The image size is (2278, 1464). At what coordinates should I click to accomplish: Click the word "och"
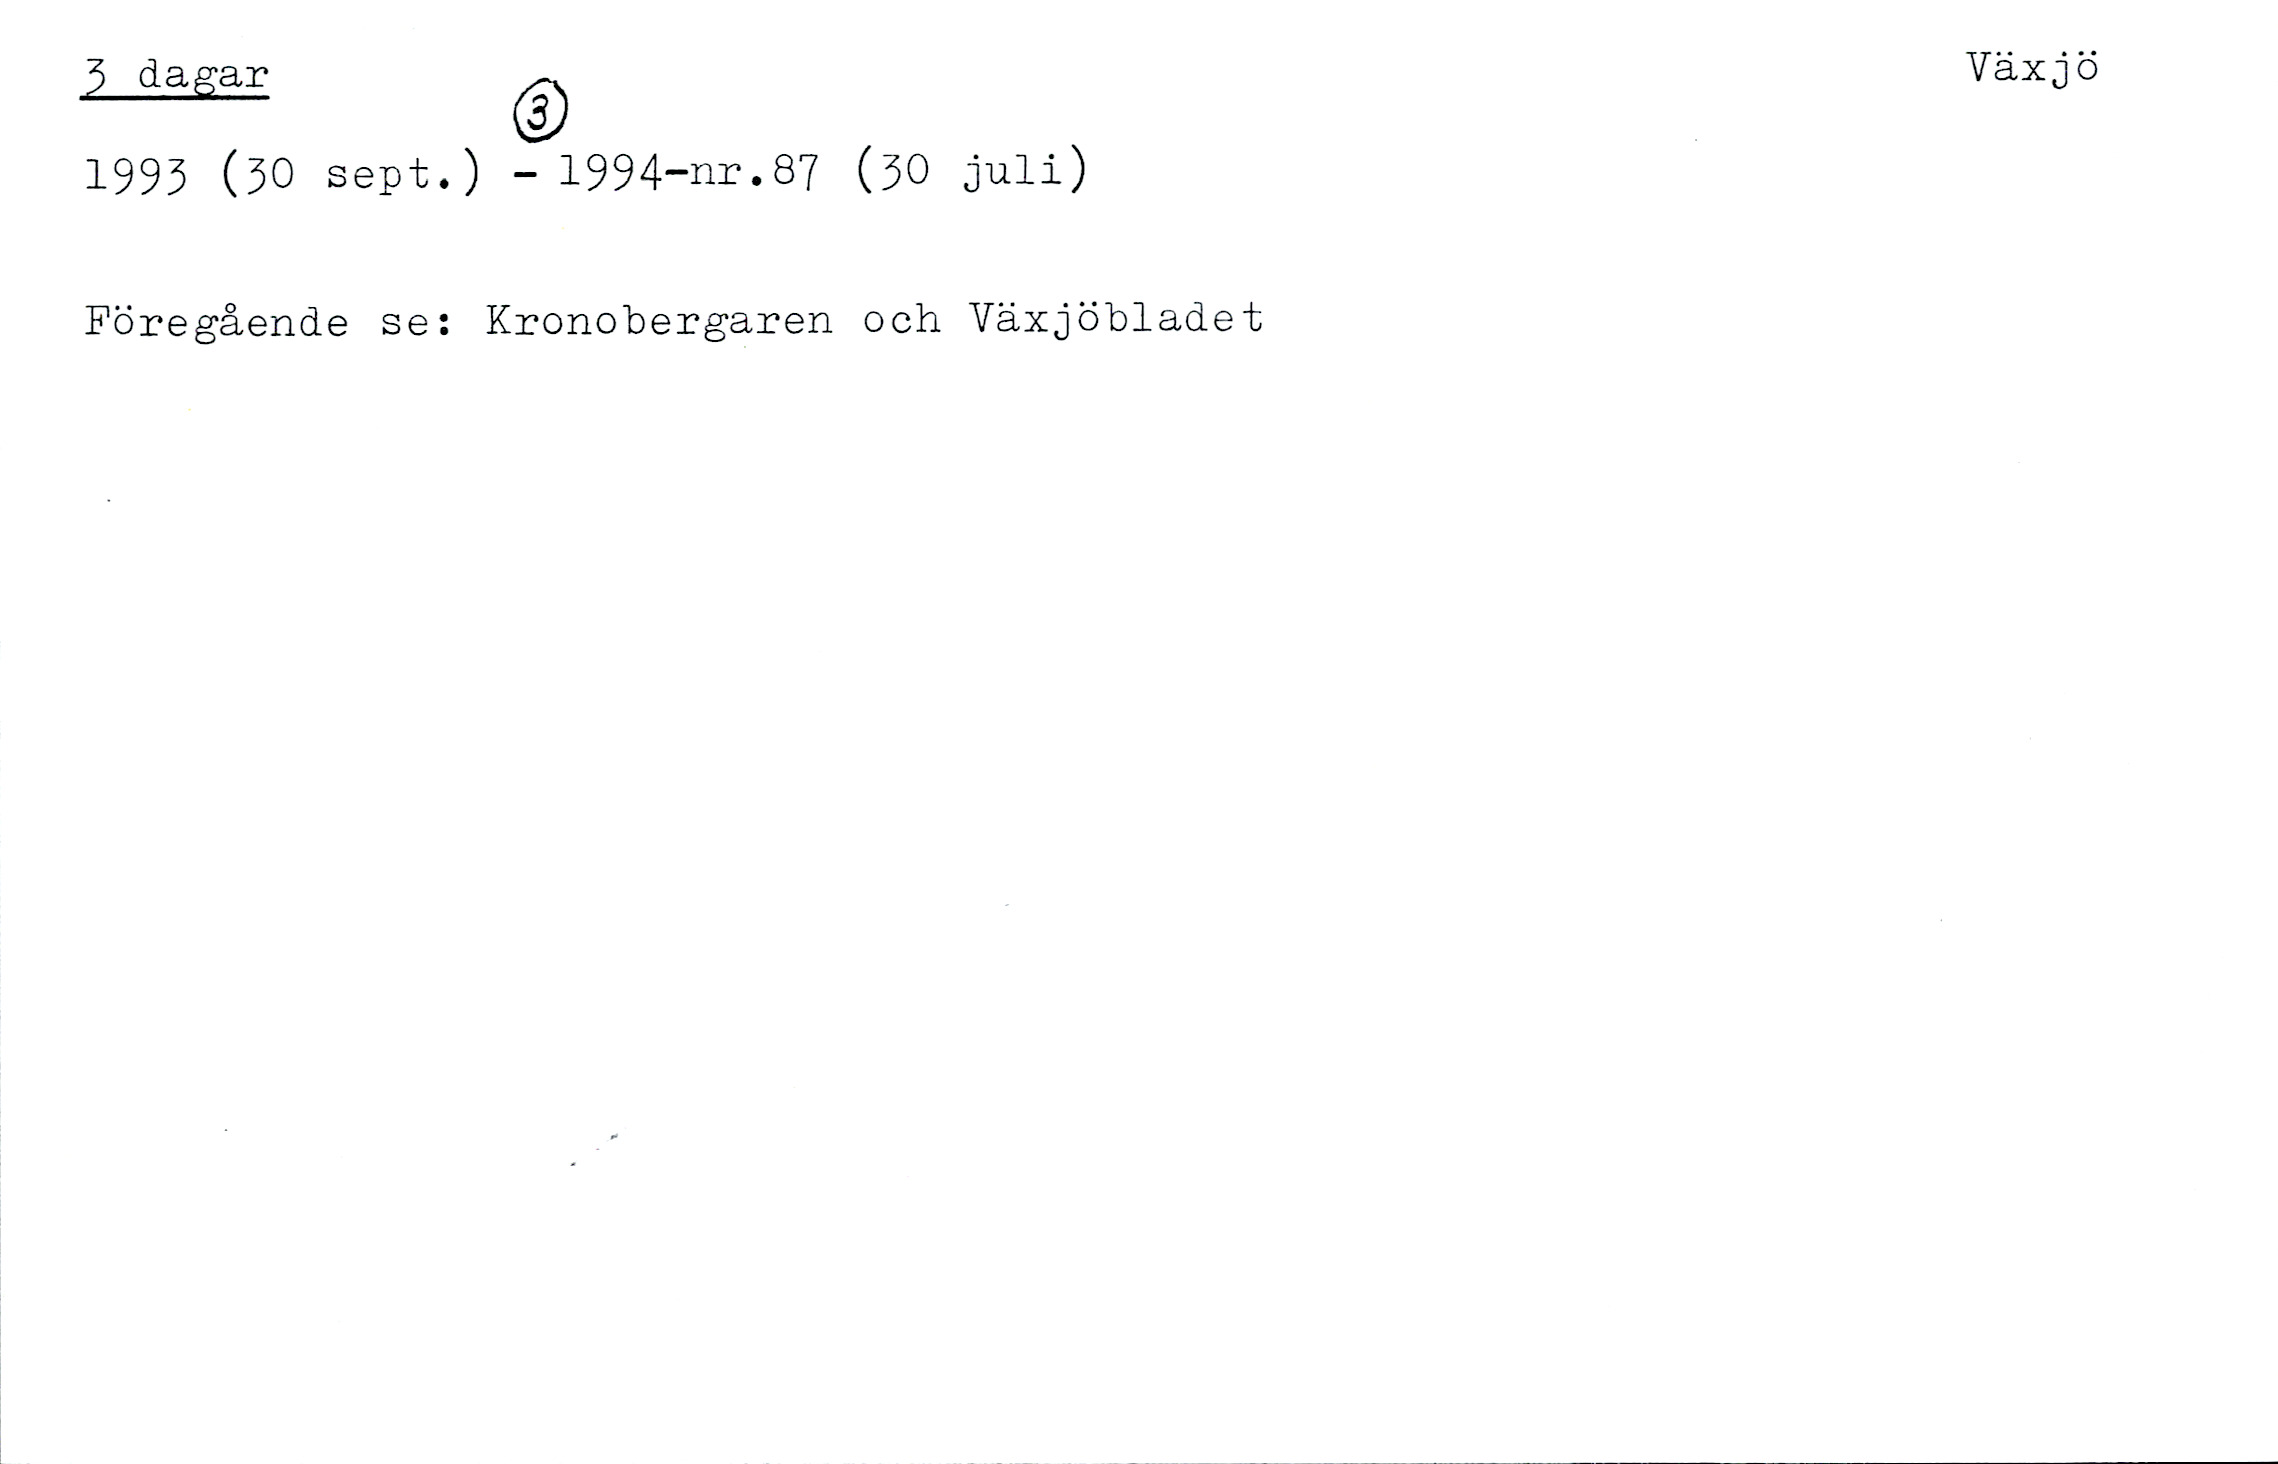pos(902,320)
